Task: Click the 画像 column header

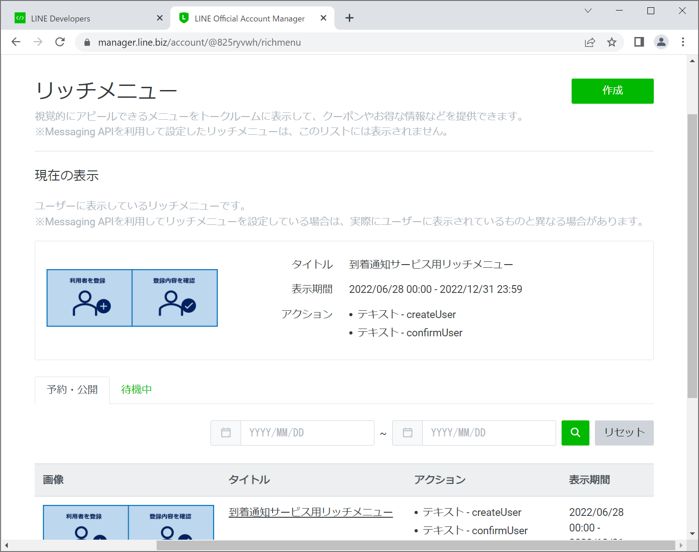Action: pos(53,480)
